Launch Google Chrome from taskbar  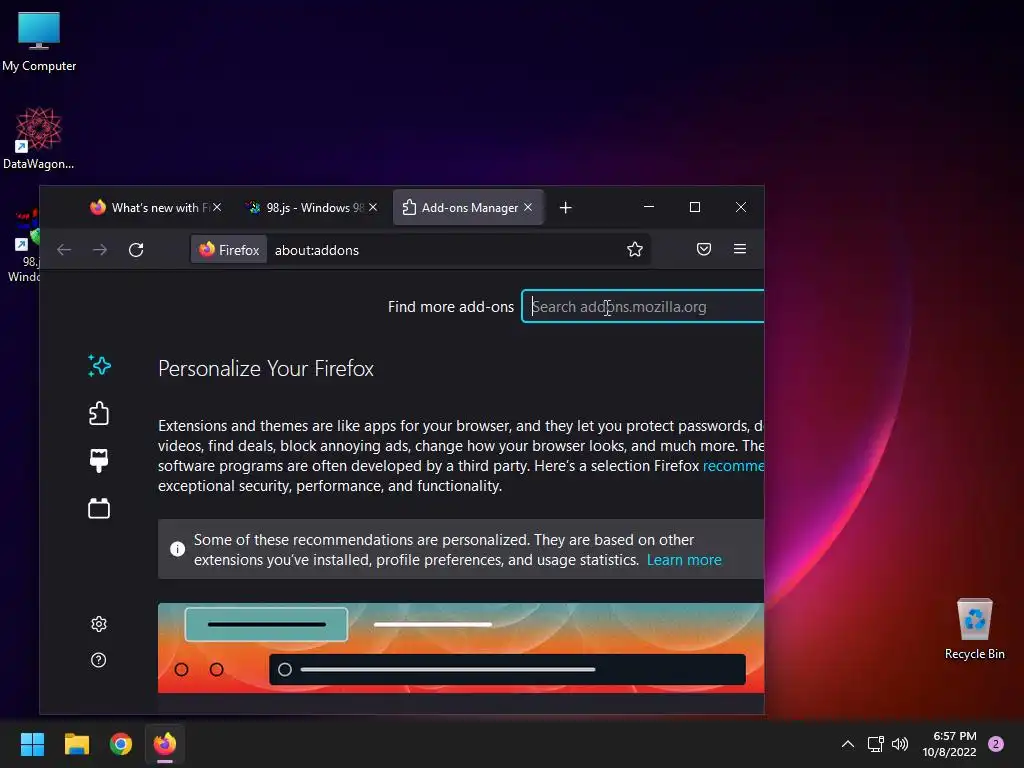[x=121, y=744]
